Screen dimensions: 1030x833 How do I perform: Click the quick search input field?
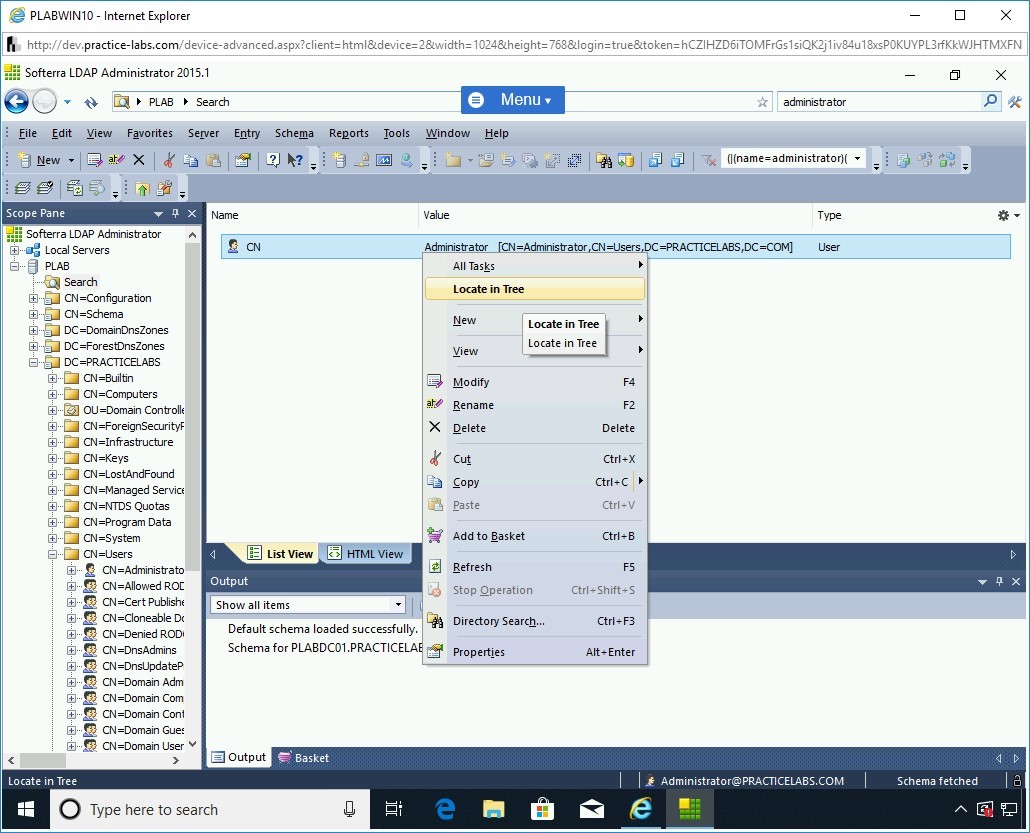[x=878, y=102]
